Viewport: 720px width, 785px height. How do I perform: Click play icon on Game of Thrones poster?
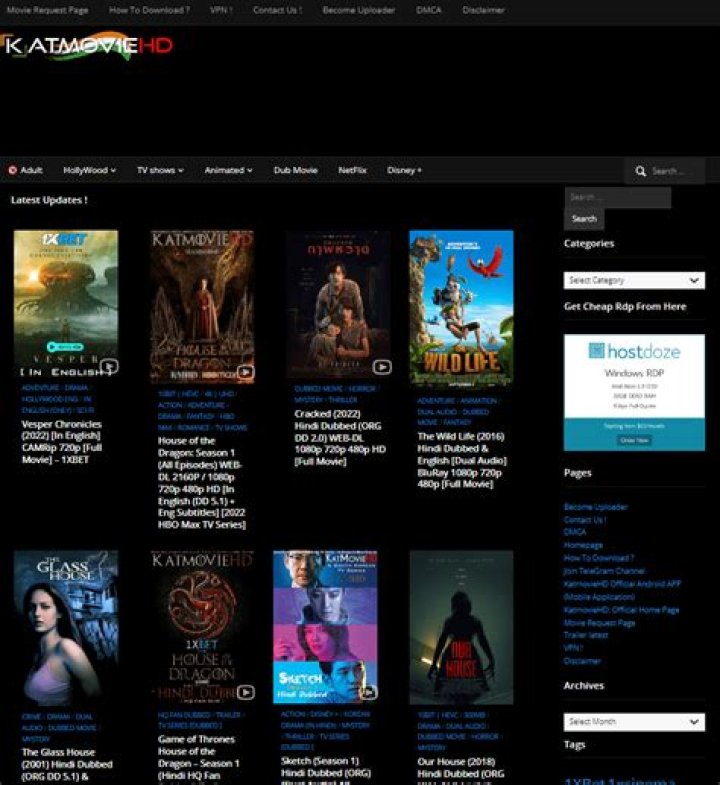(245, 692)
